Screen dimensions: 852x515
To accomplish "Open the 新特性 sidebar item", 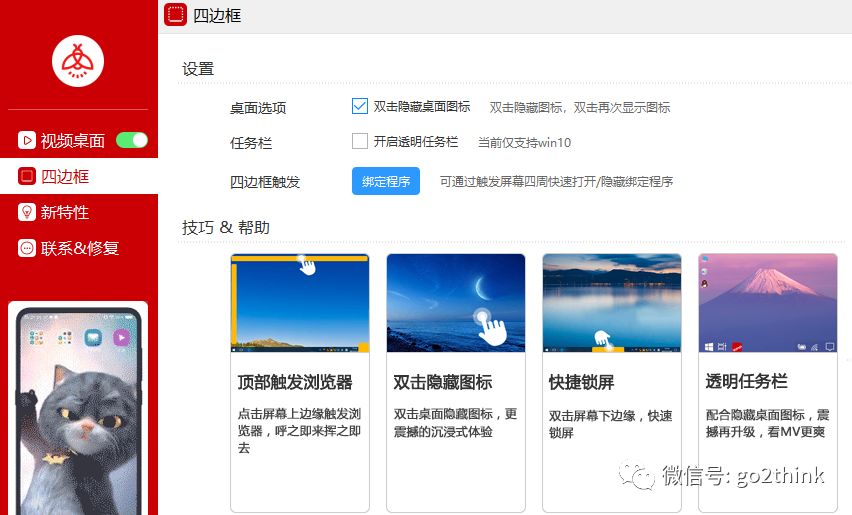I will click(65, 212).
